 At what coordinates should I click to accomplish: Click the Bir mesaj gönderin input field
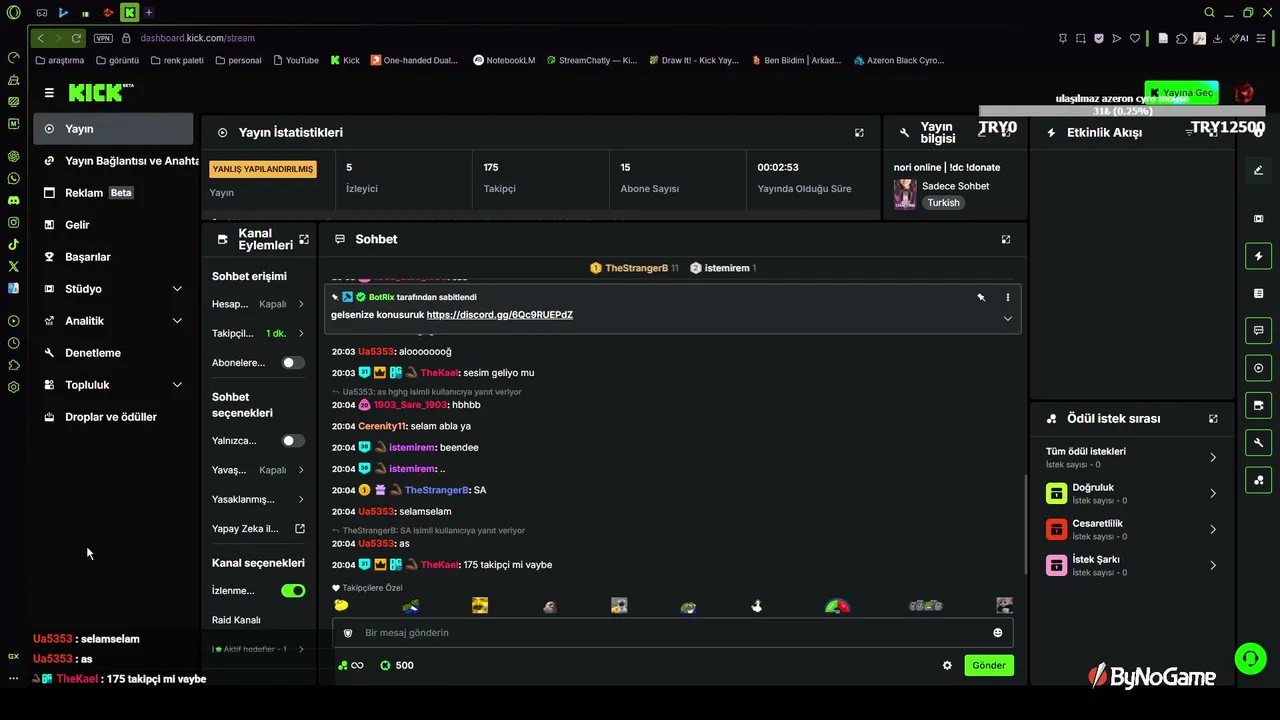pyautogui.click(x=673, y=633)
